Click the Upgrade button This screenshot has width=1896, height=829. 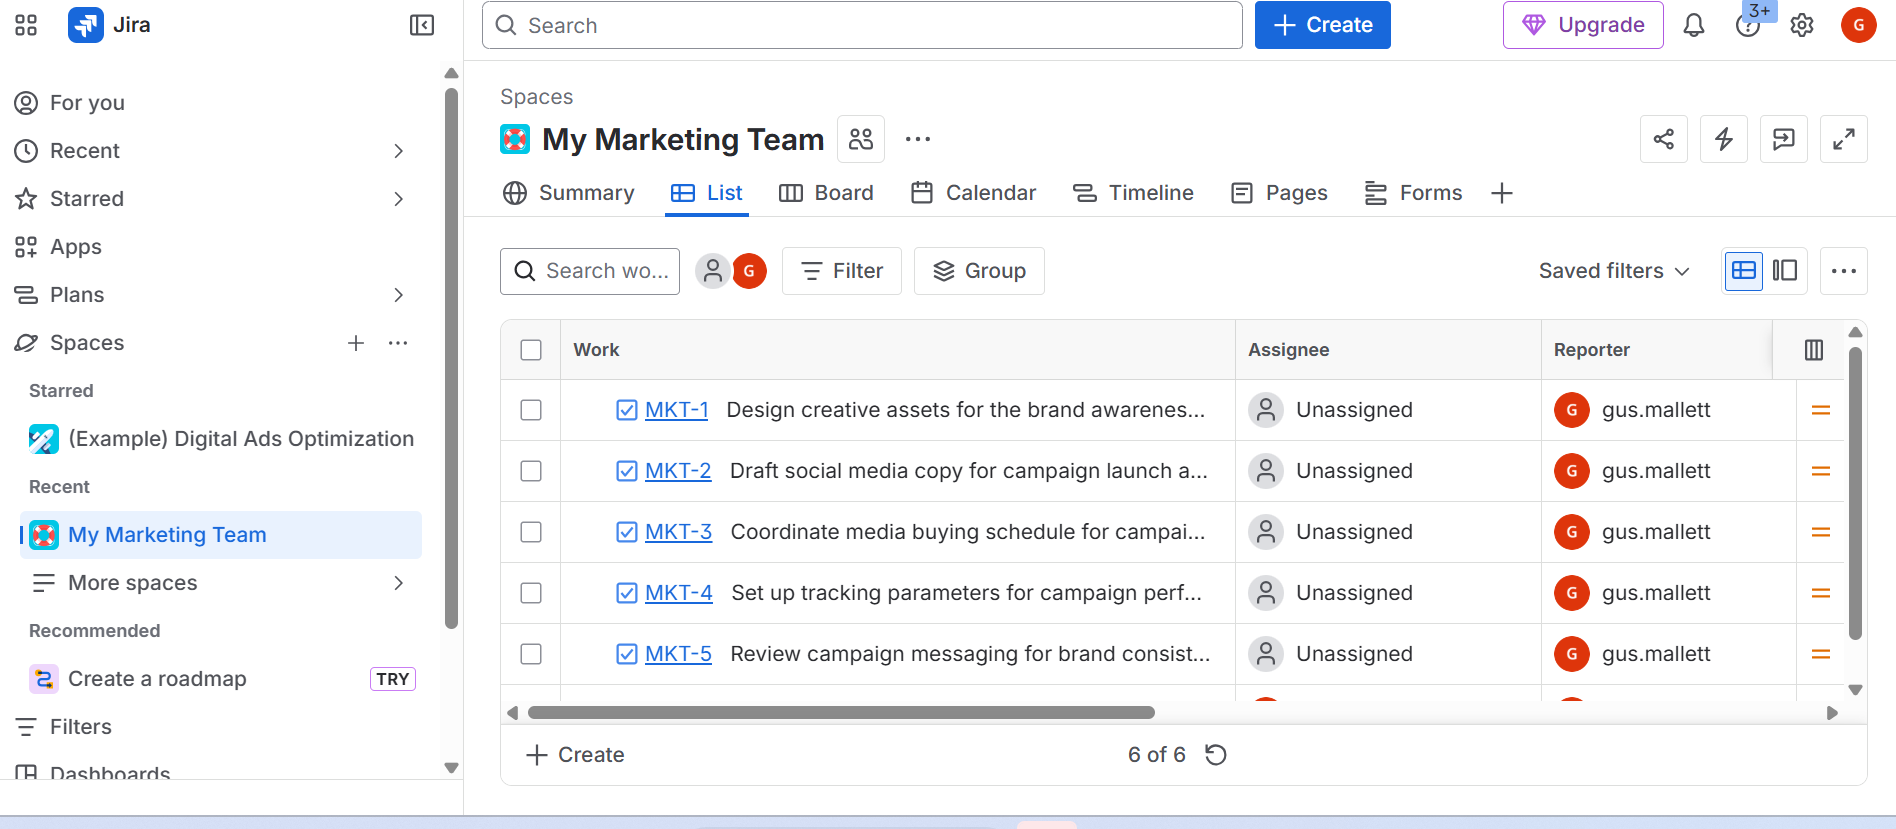tap(1583, 25)
